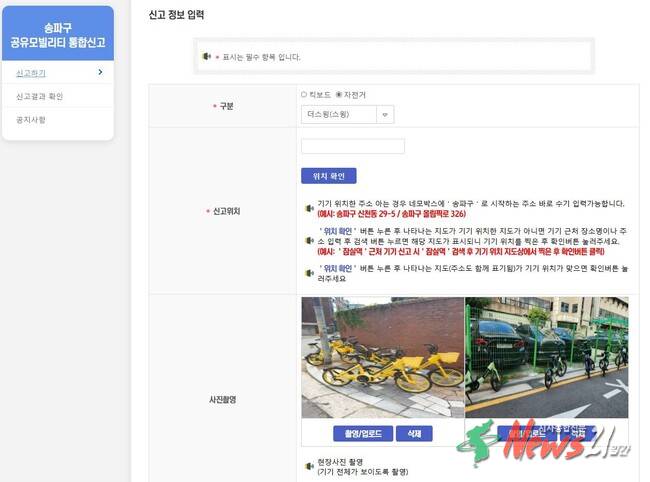This screenshot has width=650, height=482.
Task: Click megaphone icon next to 현장사진 촬영
Action: tap(309, 466)
